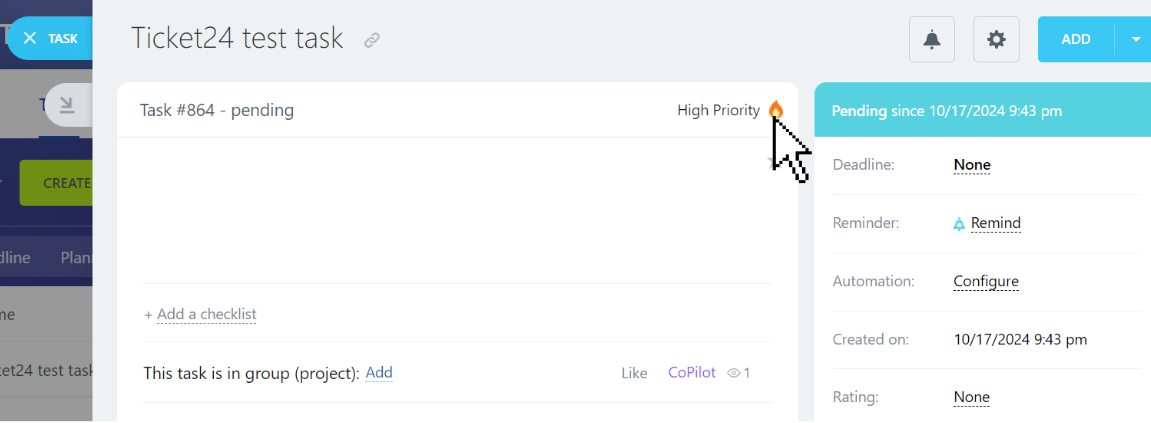
Task: Copy task link via chain icon
Action: click(372, 40)
